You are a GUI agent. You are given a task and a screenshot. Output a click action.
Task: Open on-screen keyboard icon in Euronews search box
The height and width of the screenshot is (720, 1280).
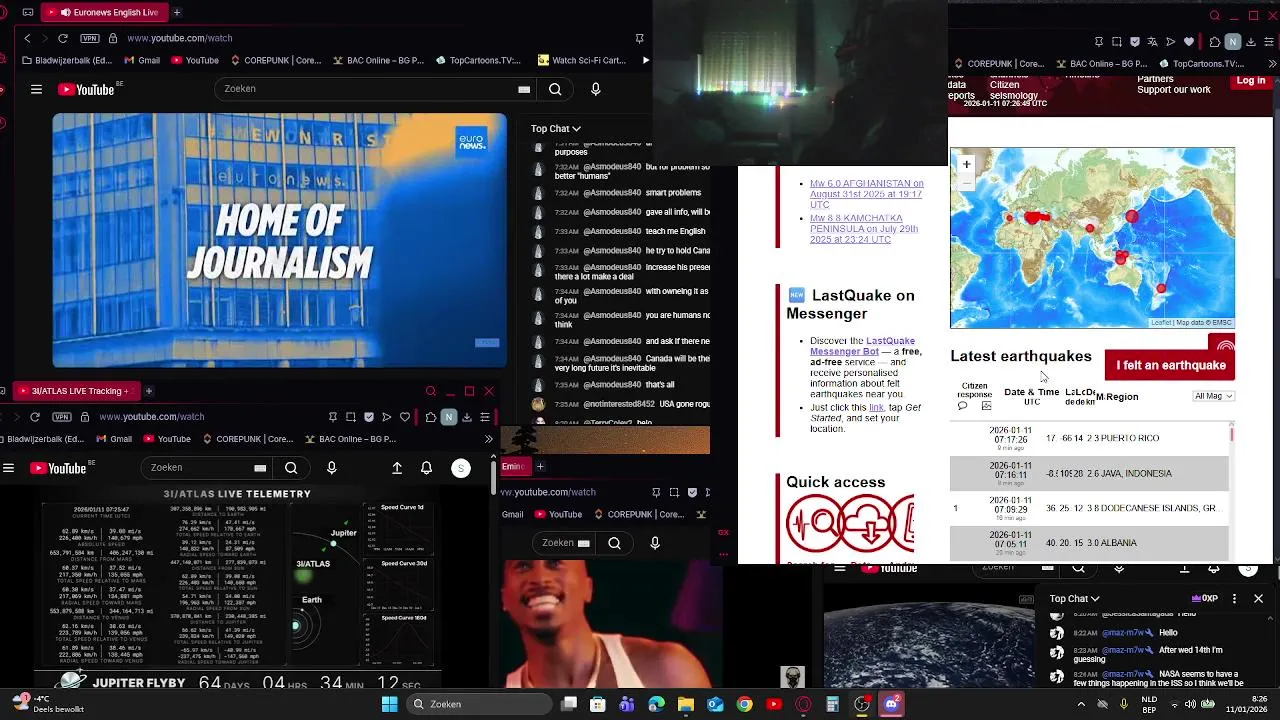coord(524,89)
